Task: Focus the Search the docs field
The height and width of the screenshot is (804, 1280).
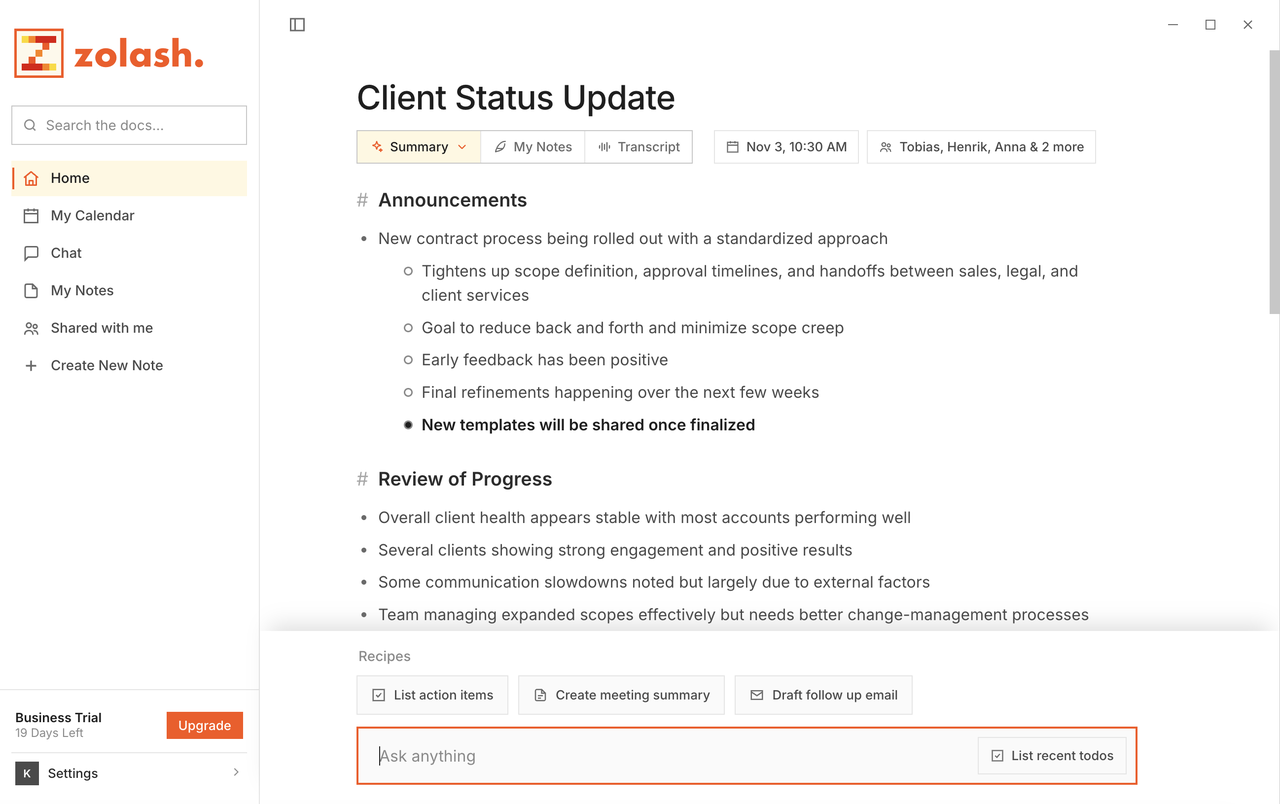Action: (x=129, y=125)
